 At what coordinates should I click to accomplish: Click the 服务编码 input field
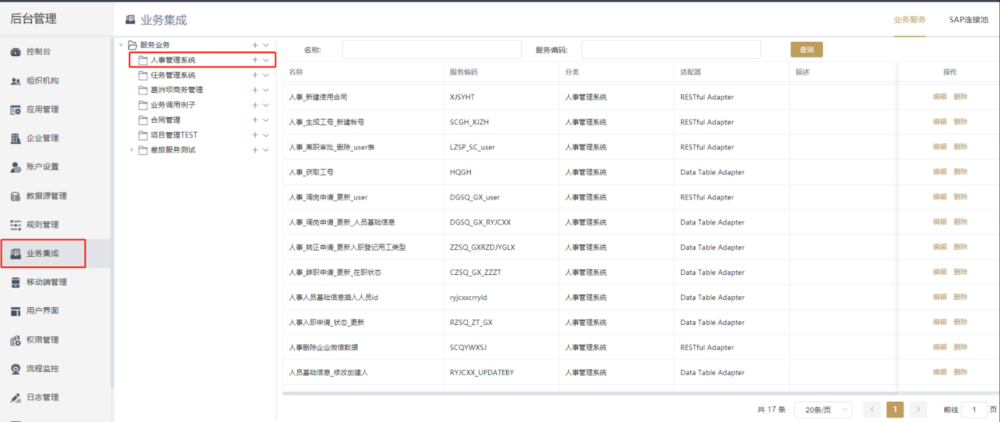[x=670, y=49]
